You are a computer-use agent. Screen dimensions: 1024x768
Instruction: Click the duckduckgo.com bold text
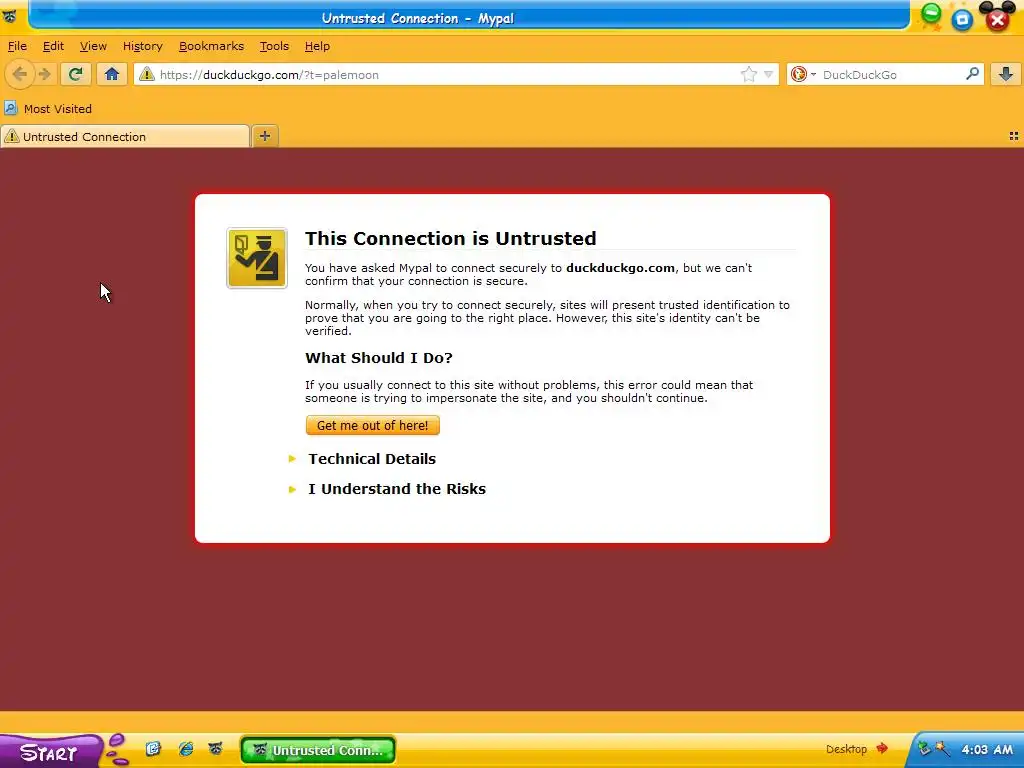pos(620,268)
